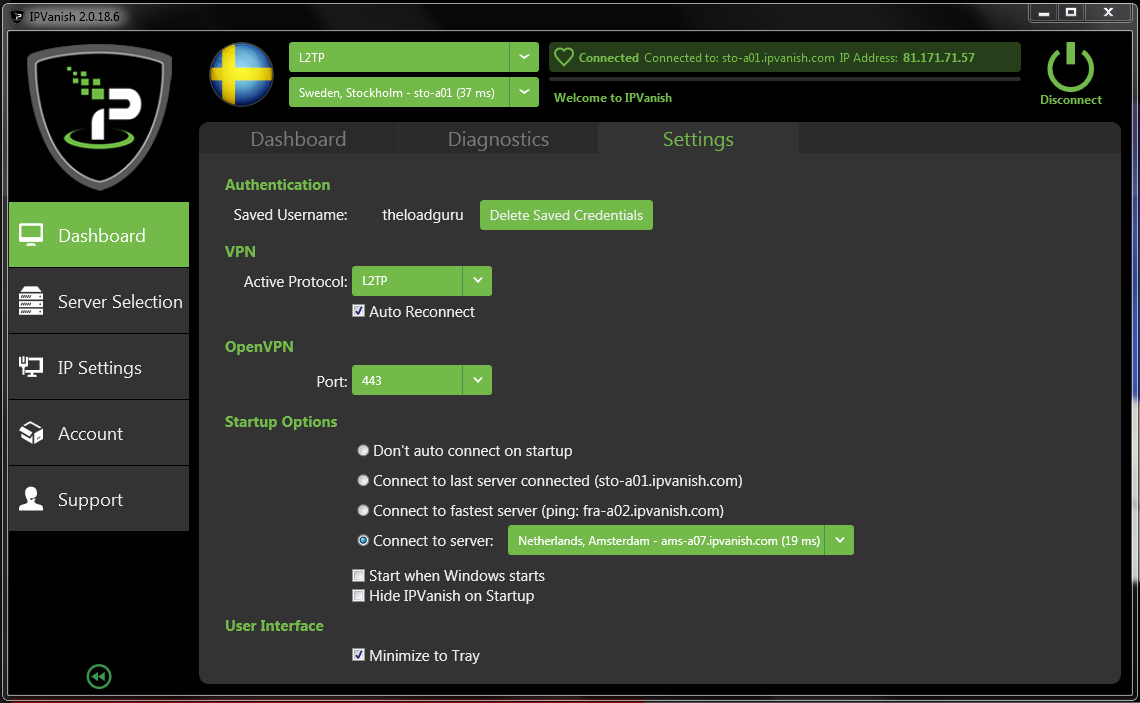Click the connection progress bar under status
1140x703 pixels.
click(x=784, y=79)
